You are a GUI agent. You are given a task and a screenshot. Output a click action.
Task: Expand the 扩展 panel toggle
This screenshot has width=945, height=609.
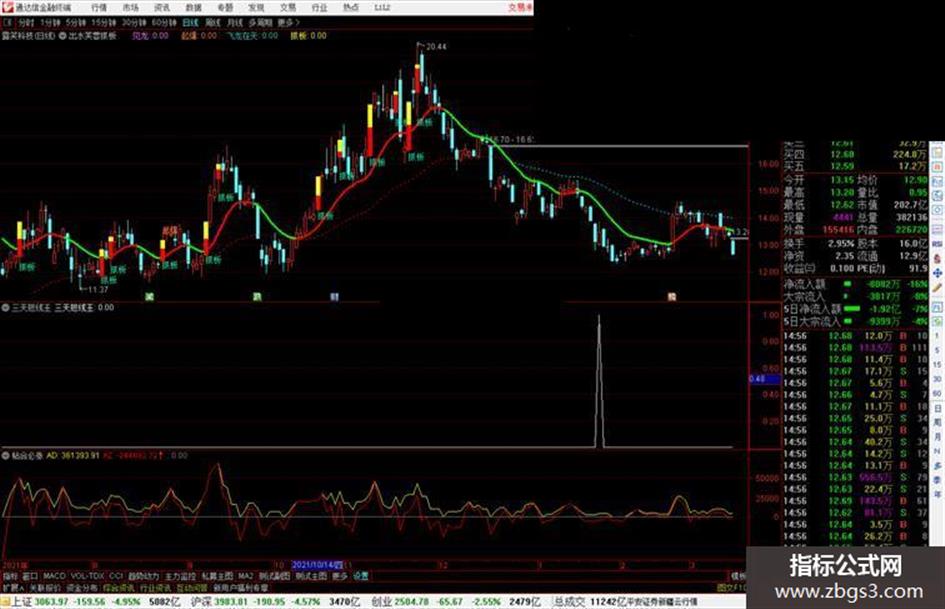click(x=13, y=587)
